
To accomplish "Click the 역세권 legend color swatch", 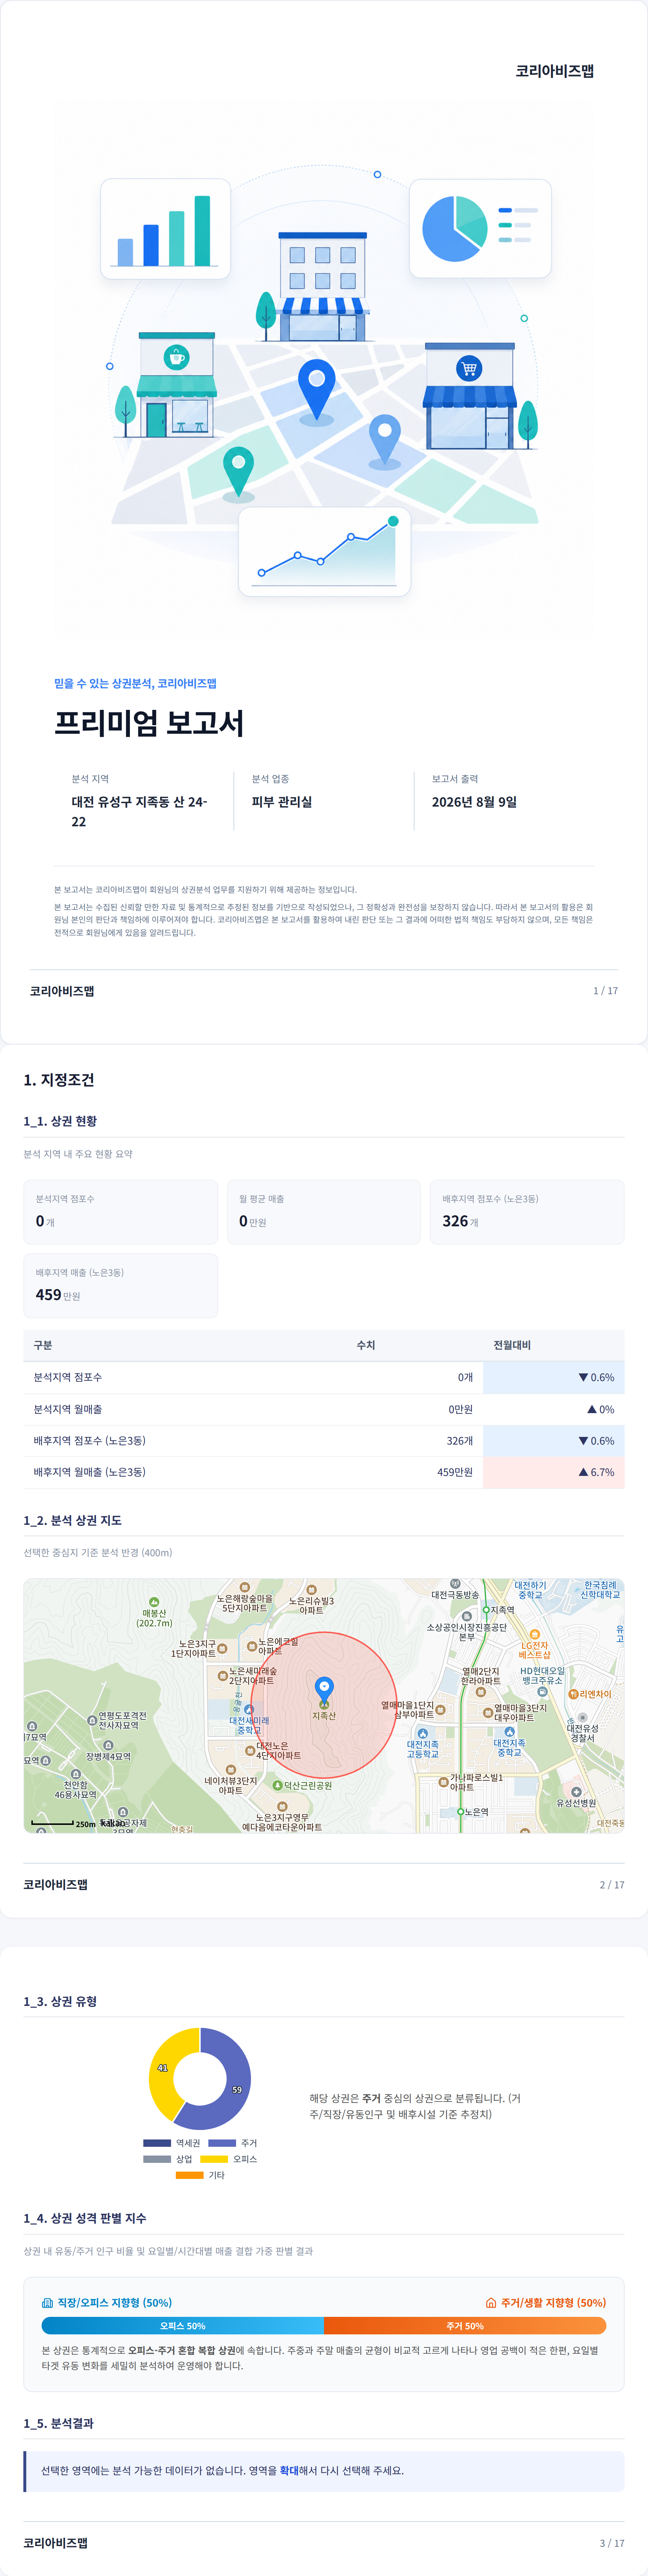I will tap(157, 2143).
